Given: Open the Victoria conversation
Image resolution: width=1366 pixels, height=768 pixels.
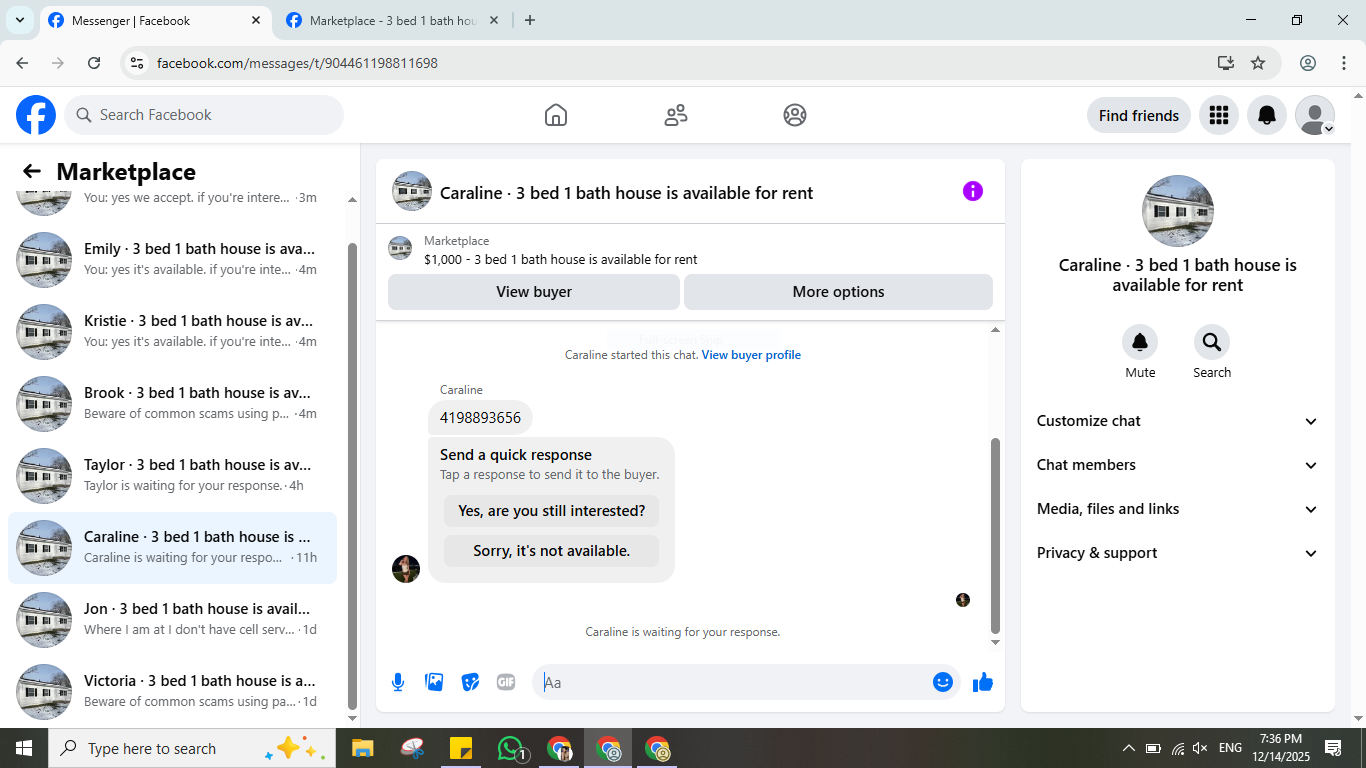Looking at the screenshot, I should (x=172, y=692).
